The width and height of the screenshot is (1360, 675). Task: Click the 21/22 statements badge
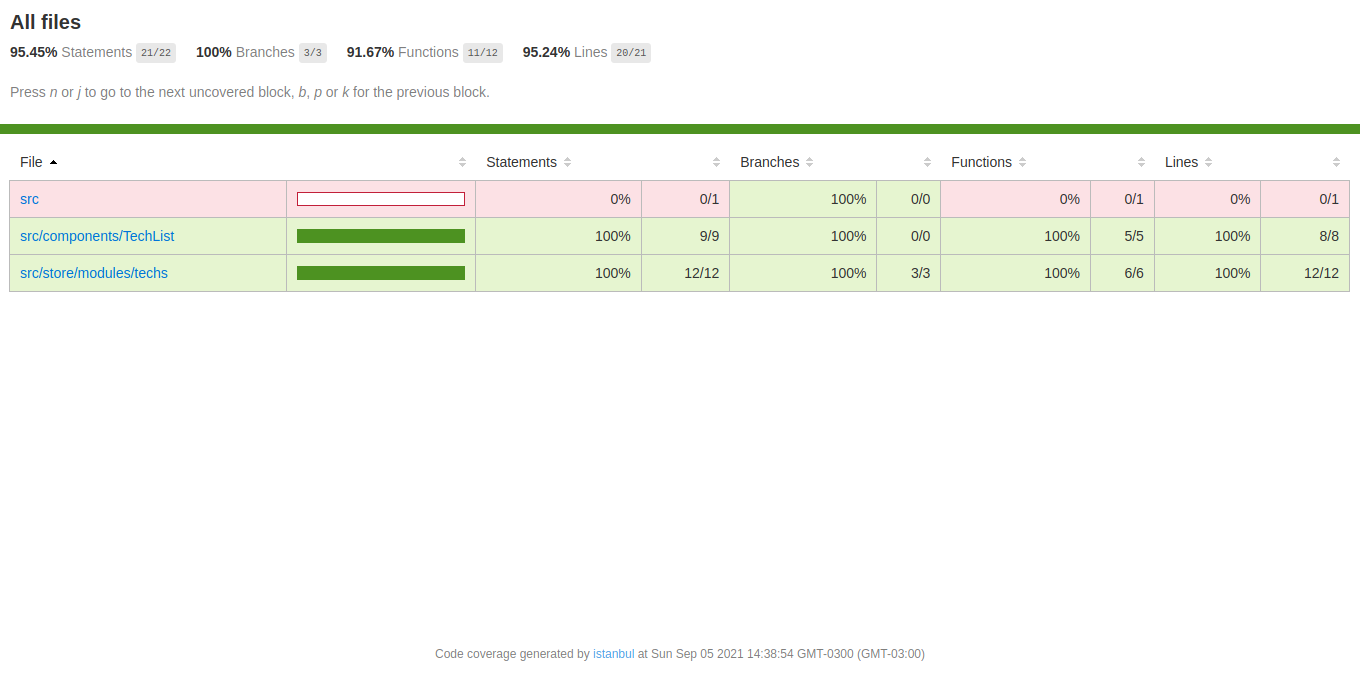156,53
